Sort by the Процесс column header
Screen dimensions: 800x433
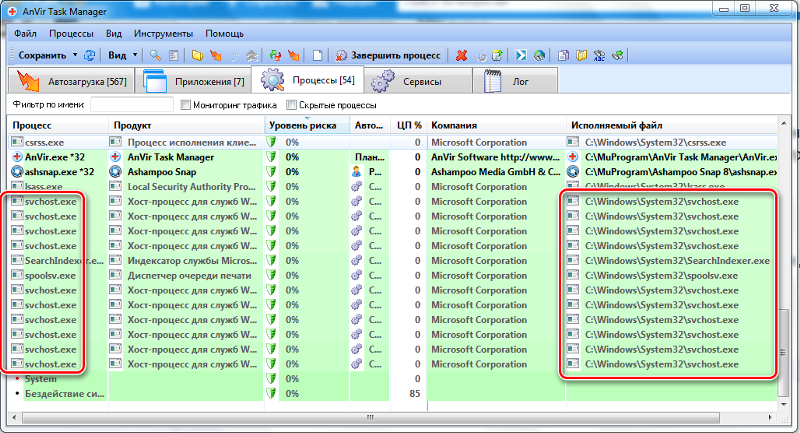(57, 125)
